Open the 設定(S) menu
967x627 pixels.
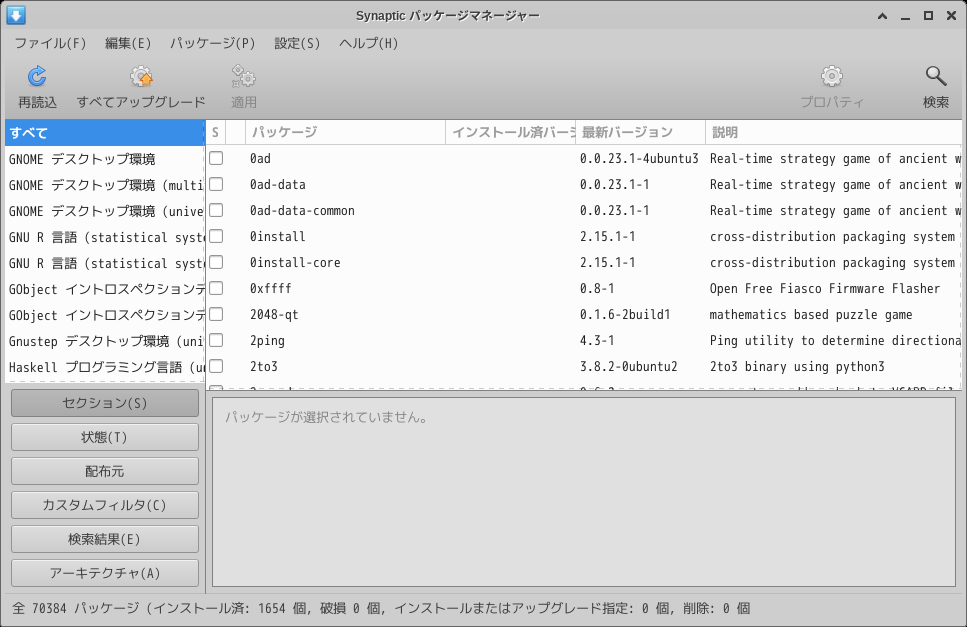click(297, 43)
